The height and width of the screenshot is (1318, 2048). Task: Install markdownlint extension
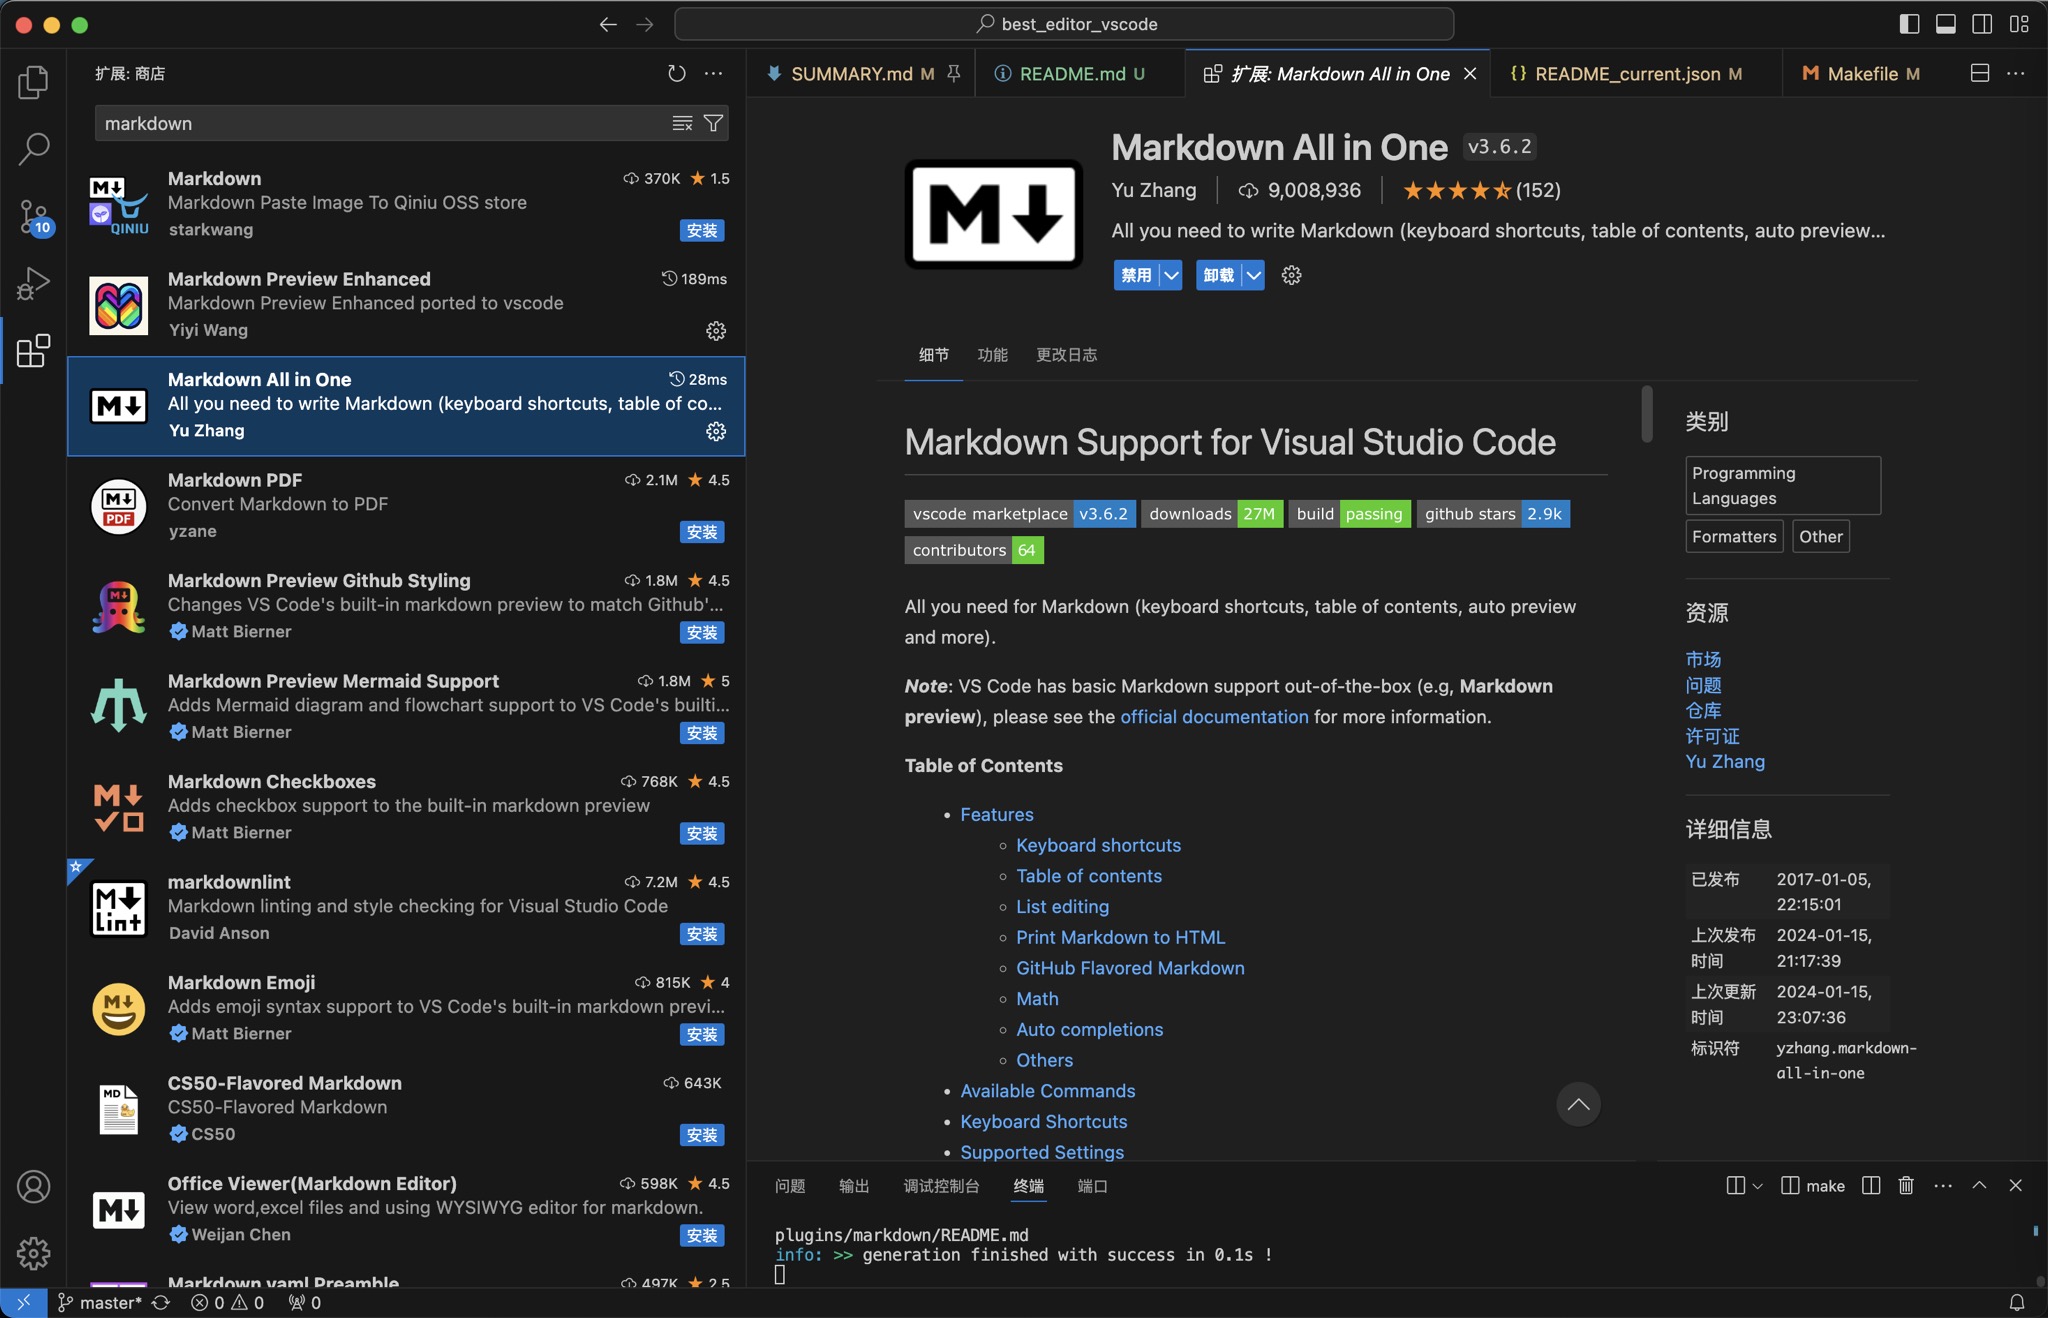(702, 934)
